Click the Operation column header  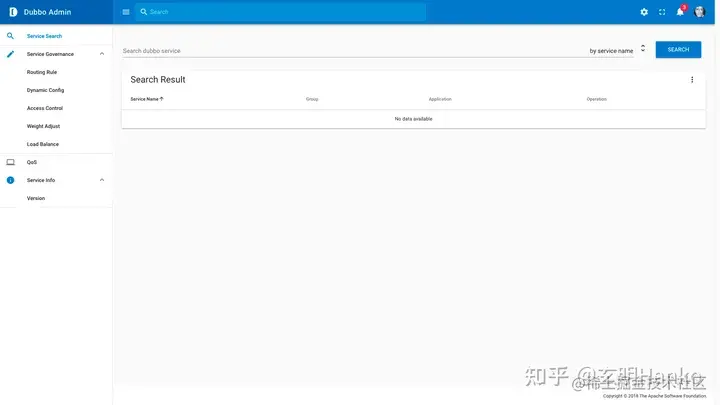(x=596, y=99)
